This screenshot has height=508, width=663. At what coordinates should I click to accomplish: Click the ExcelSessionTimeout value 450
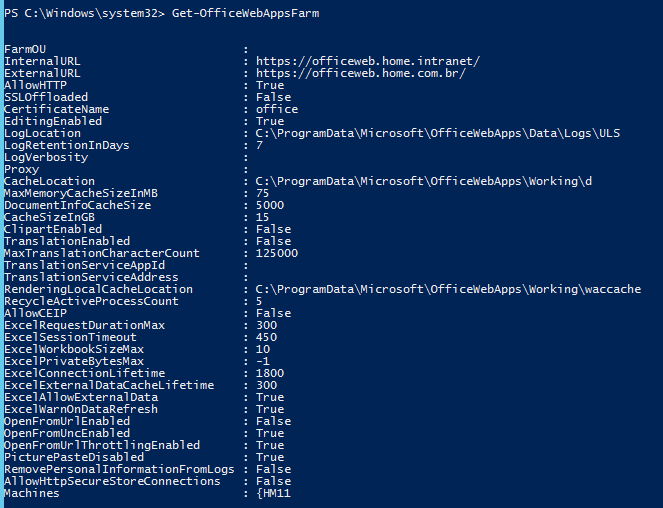pyautogui.click(x=267, y=337)
